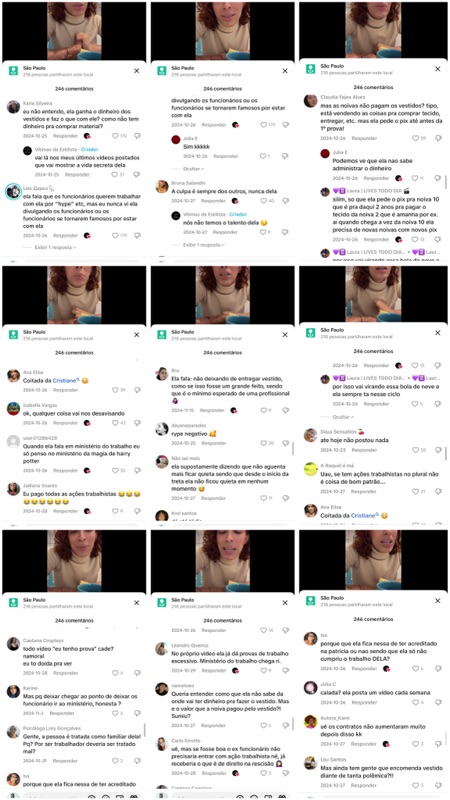Tap the heart icon on Carla Girotto's rescisão comment

(264, 773)
